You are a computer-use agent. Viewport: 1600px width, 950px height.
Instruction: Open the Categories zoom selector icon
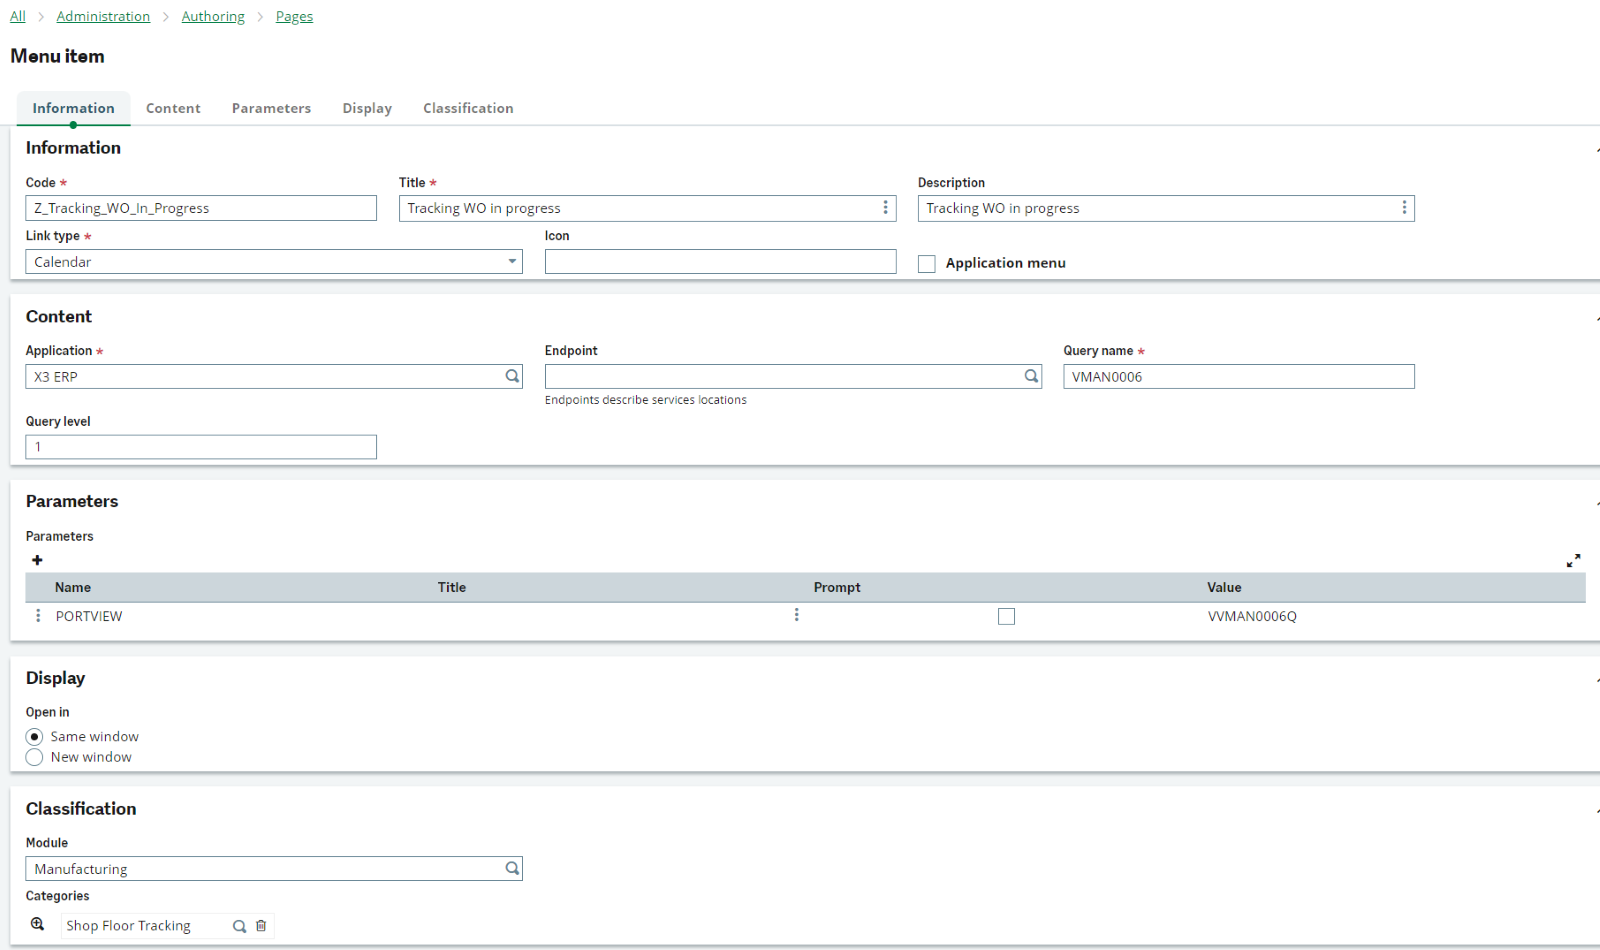point(37,924)
